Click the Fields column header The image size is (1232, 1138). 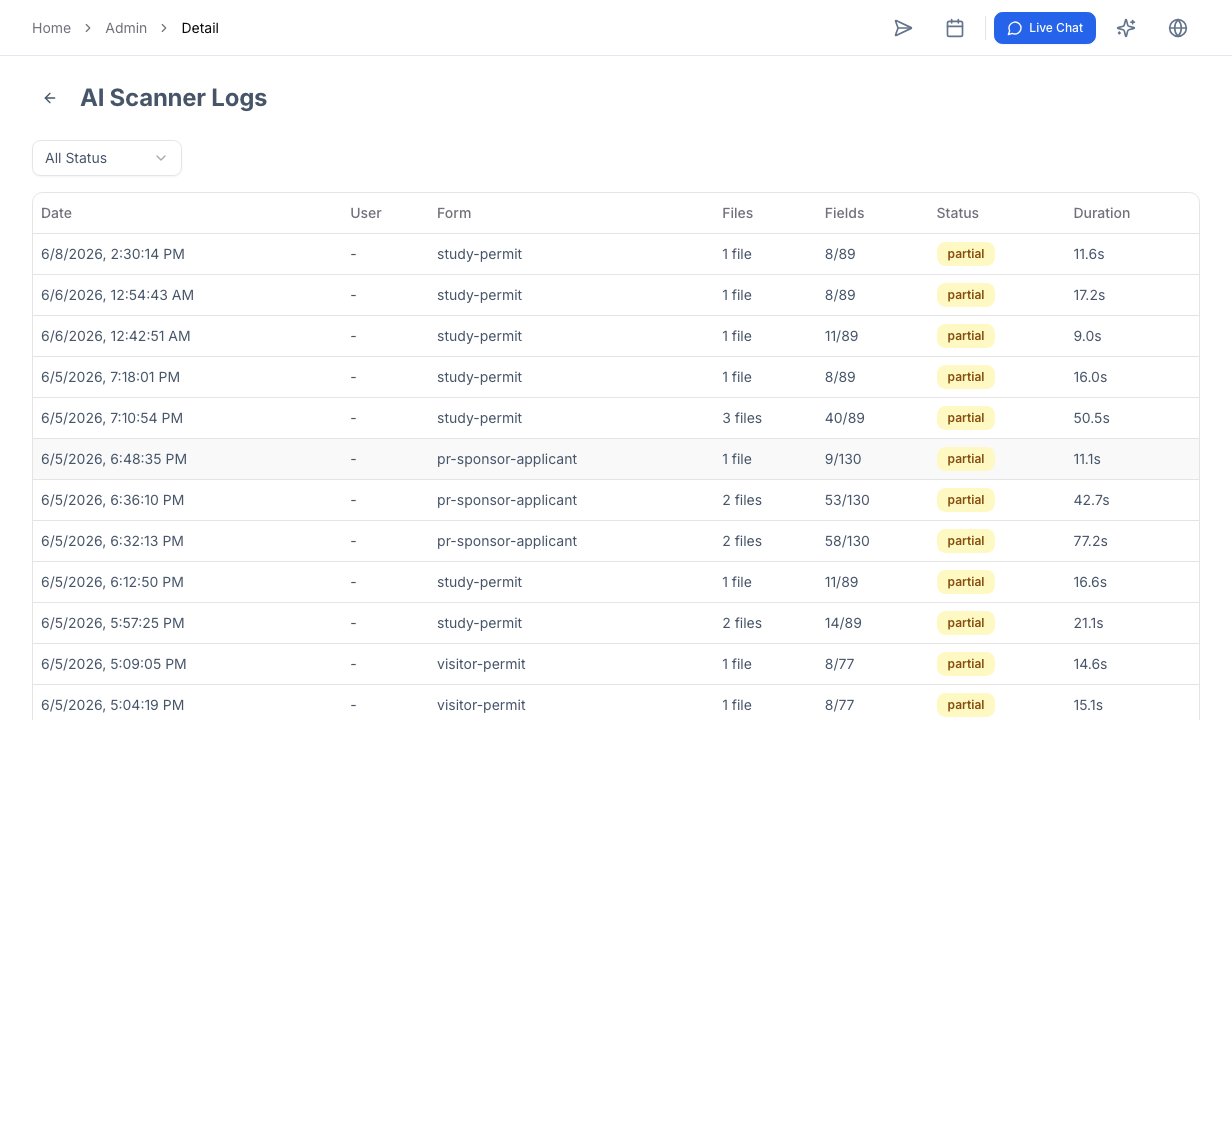tap(844, 213)
